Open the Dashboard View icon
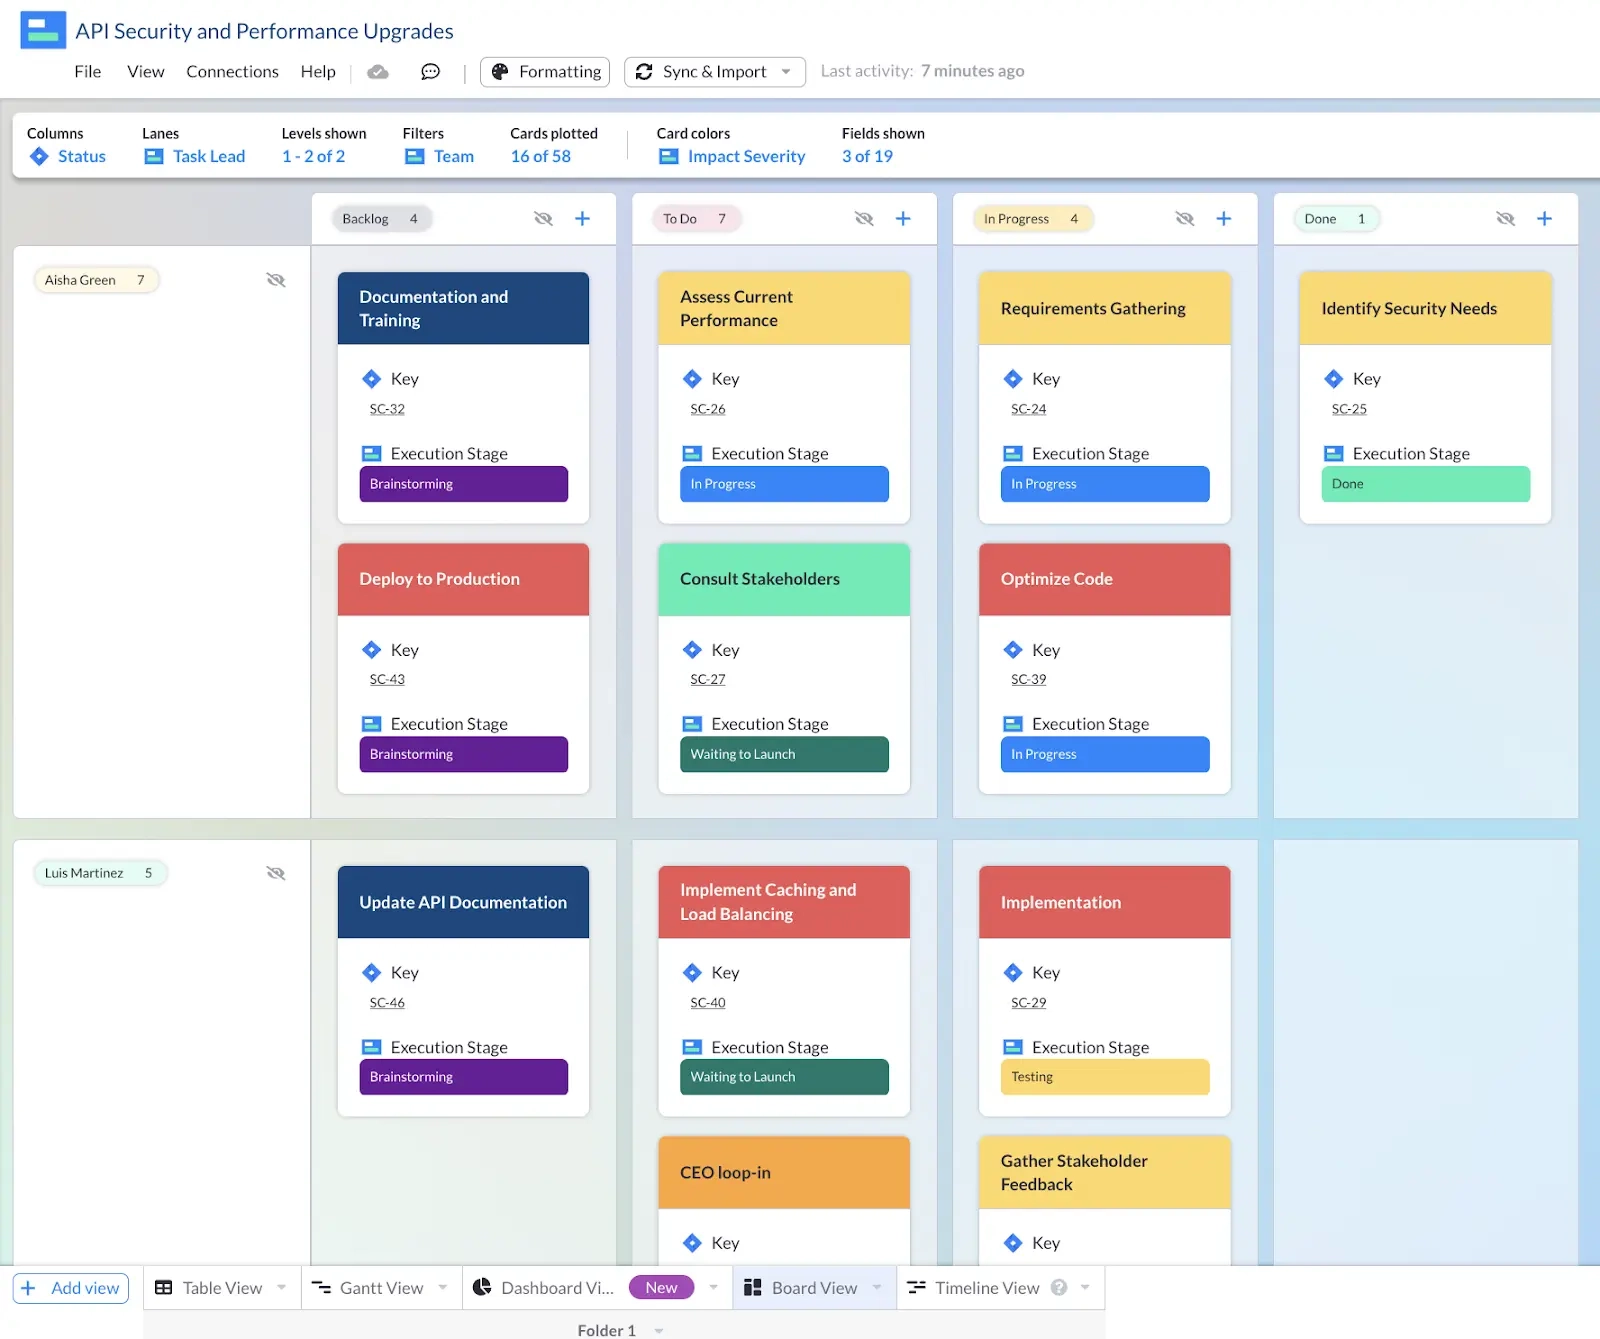1600x1339 pixels. click(x=484, y=1287)
